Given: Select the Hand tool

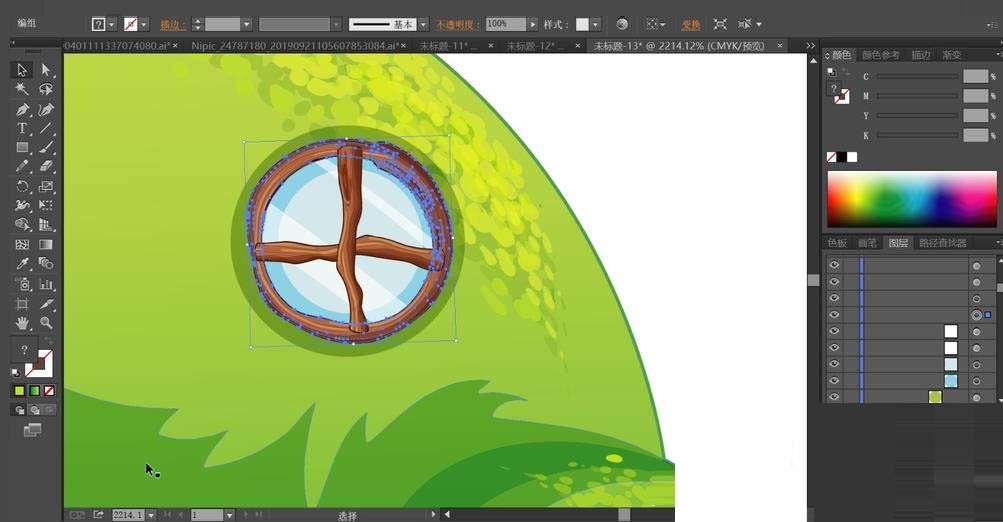Looking at the screenshot, I should click(22, 323).
